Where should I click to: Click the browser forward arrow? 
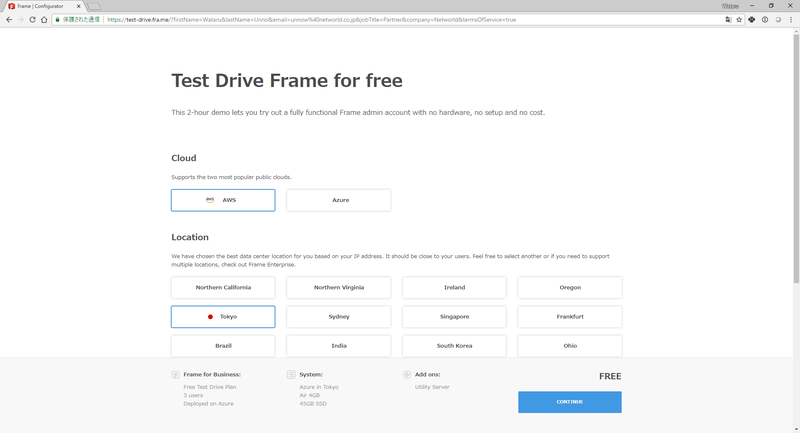(x=20, y=19)
